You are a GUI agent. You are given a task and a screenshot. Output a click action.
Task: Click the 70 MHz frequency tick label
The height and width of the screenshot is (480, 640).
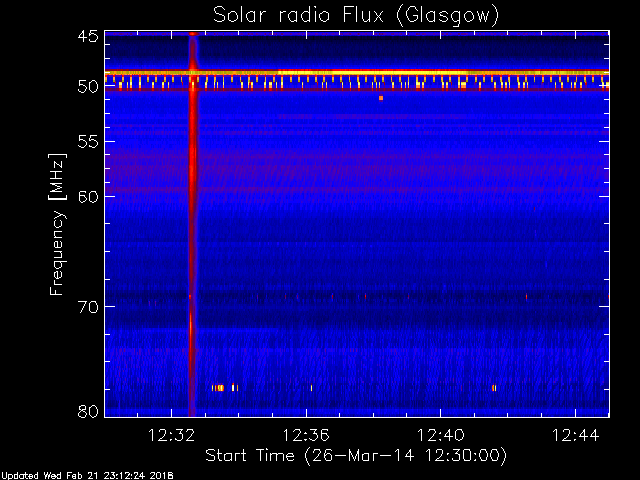click(88, 307)
